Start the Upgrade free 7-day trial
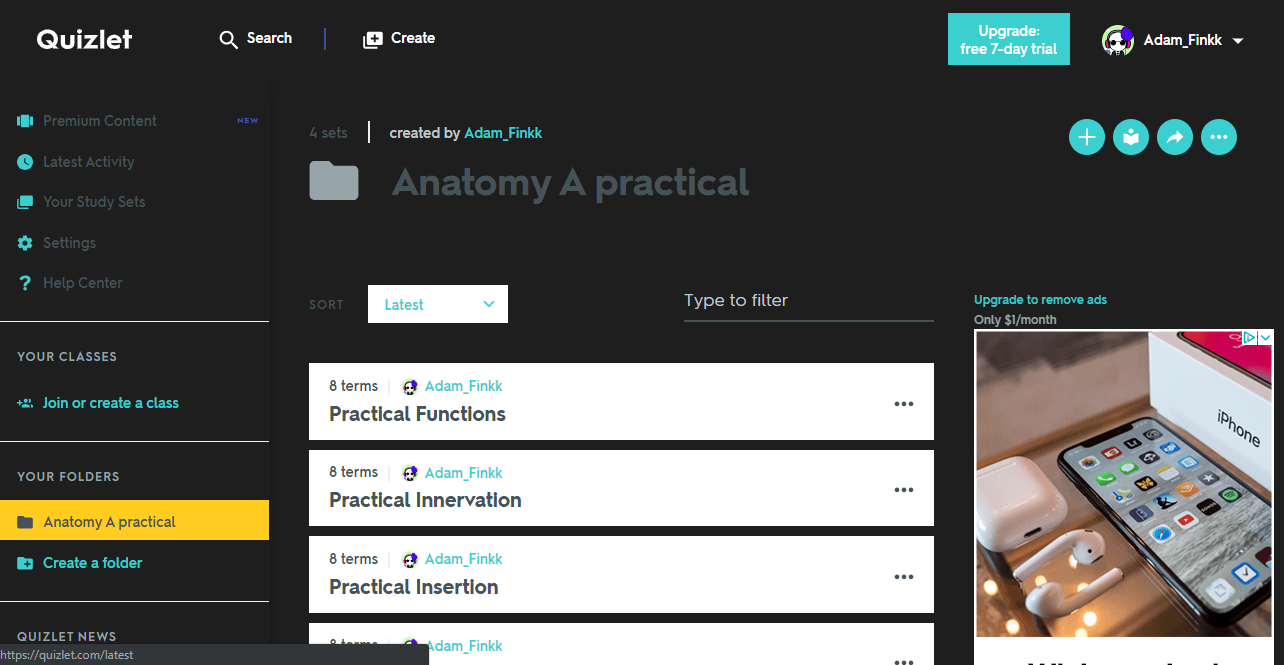The height and width of the screenshot is (665, 1284). pyautogui.click(x=1008, y=38)
